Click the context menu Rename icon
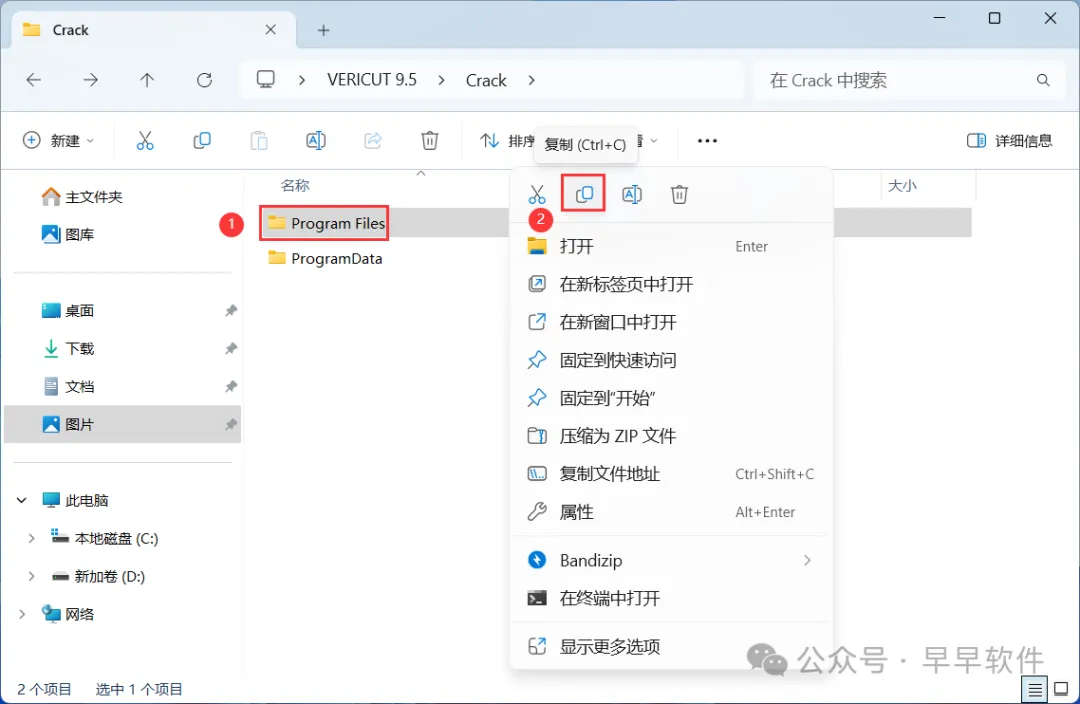The image size is (1080, 704). click(x=632, y=194)
